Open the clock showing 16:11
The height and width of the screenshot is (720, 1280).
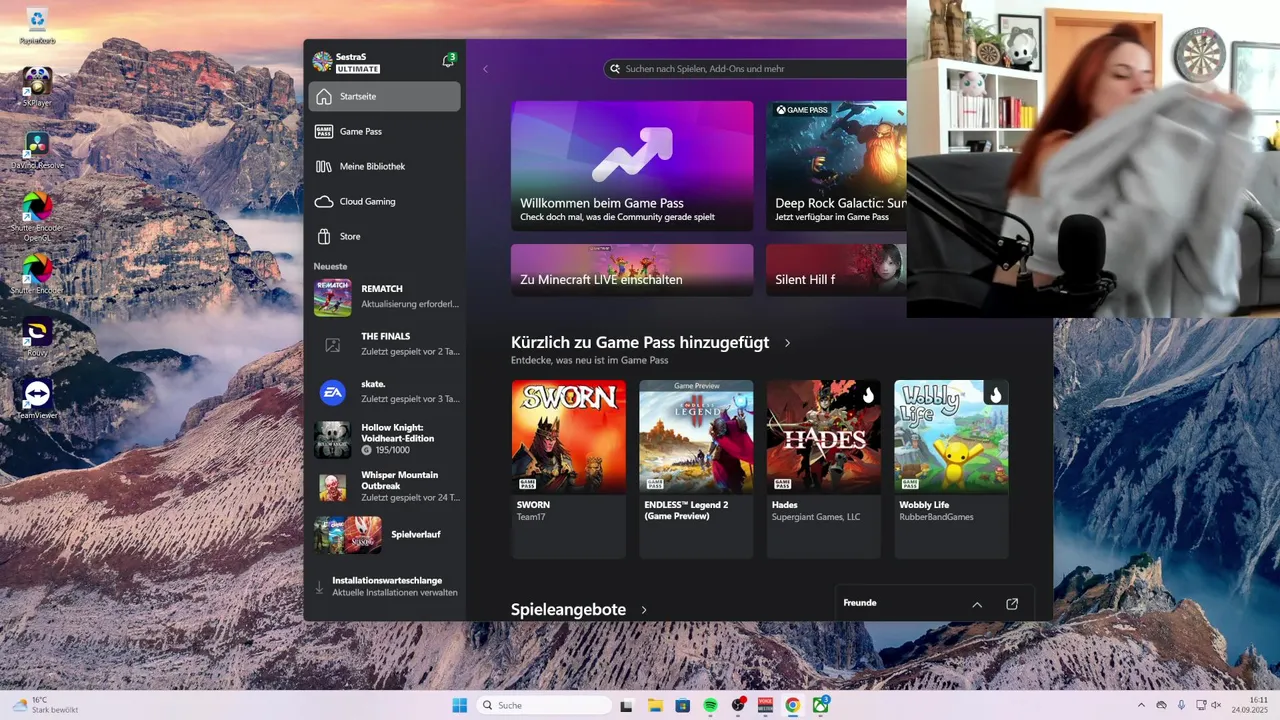(1250, 705)
